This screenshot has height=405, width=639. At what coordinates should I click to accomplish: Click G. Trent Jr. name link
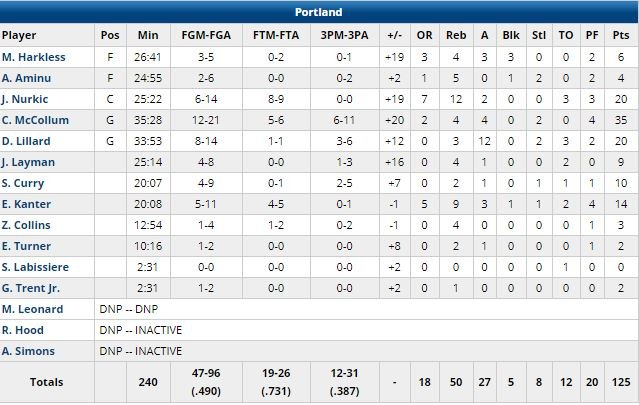32,288
